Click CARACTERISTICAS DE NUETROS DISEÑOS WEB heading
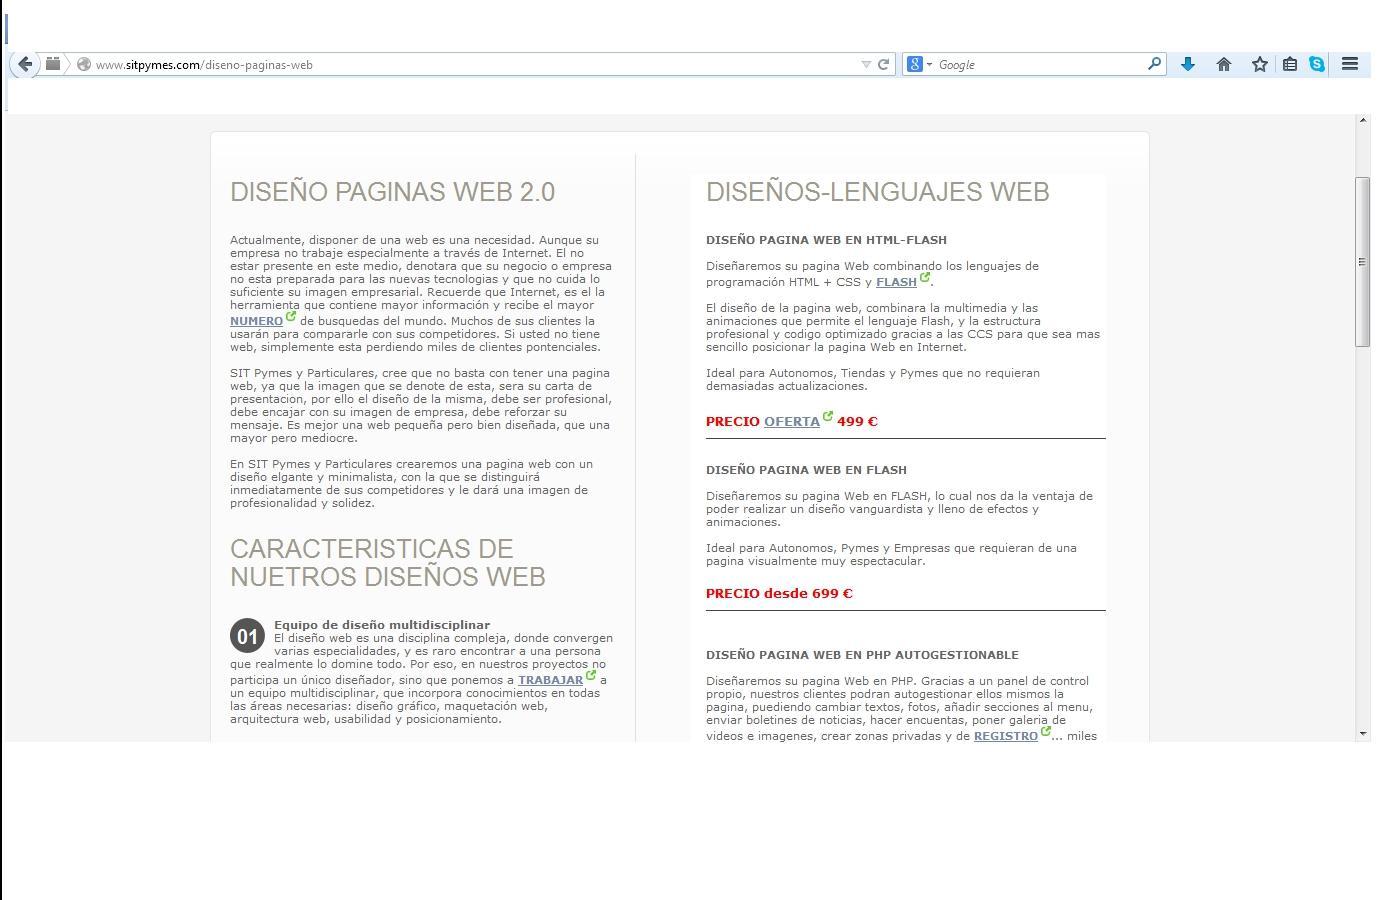This screenshot has height=900, width=1400. pyautogui.click(x=388, y=563)
